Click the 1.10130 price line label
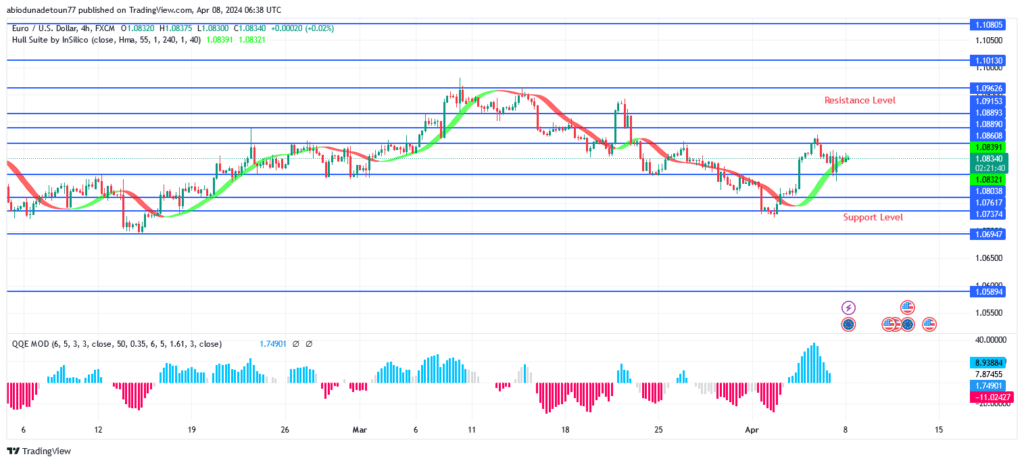The image size is (1024, 463). 989,60
